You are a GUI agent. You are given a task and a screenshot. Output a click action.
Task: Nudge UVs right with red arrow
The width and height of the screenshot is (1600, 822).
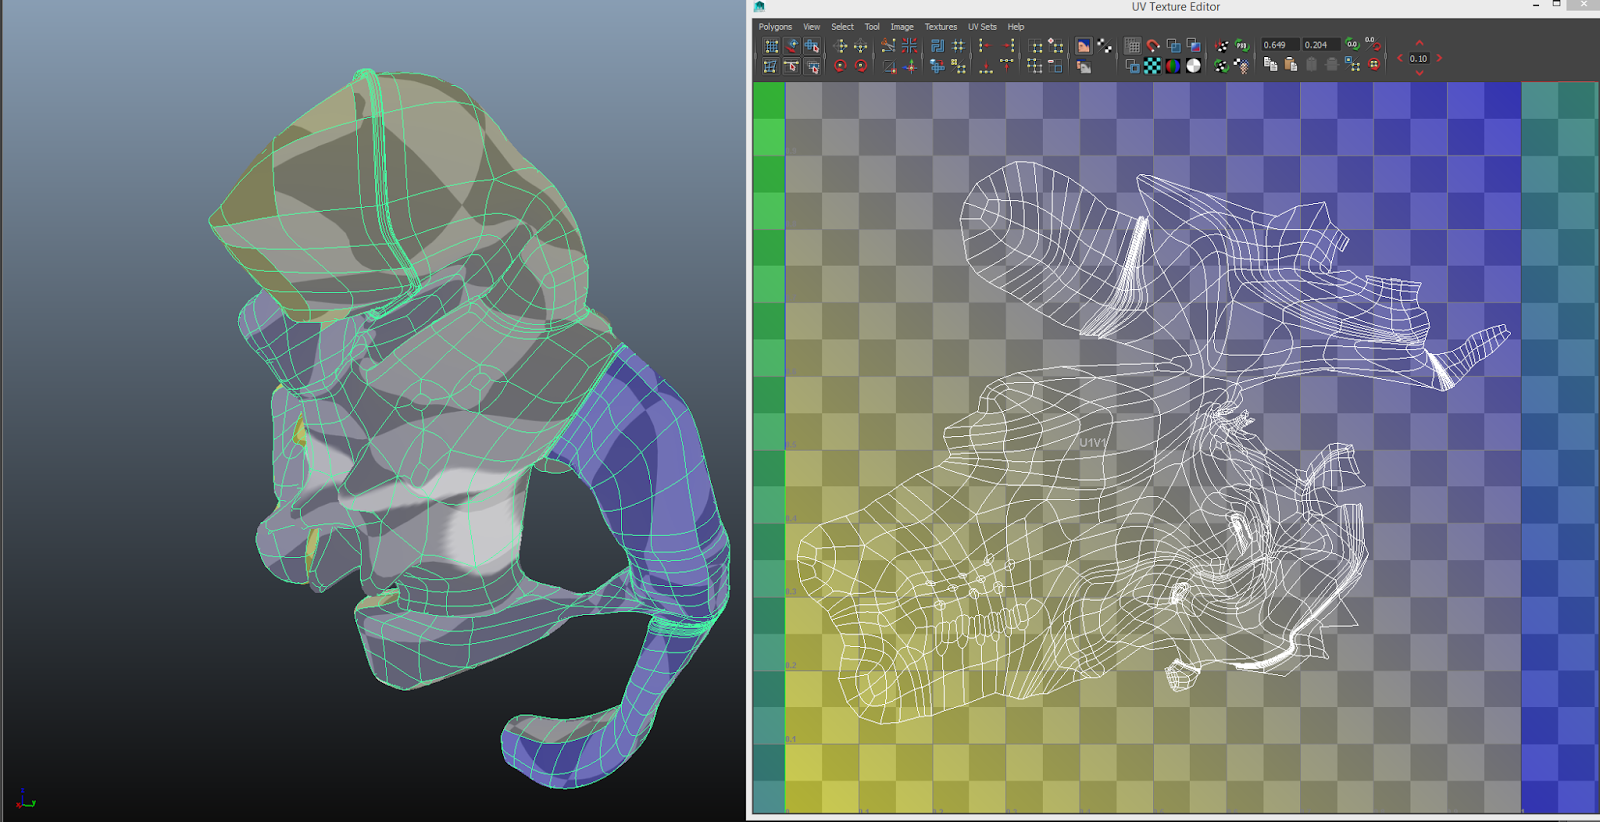point(1439,58)
